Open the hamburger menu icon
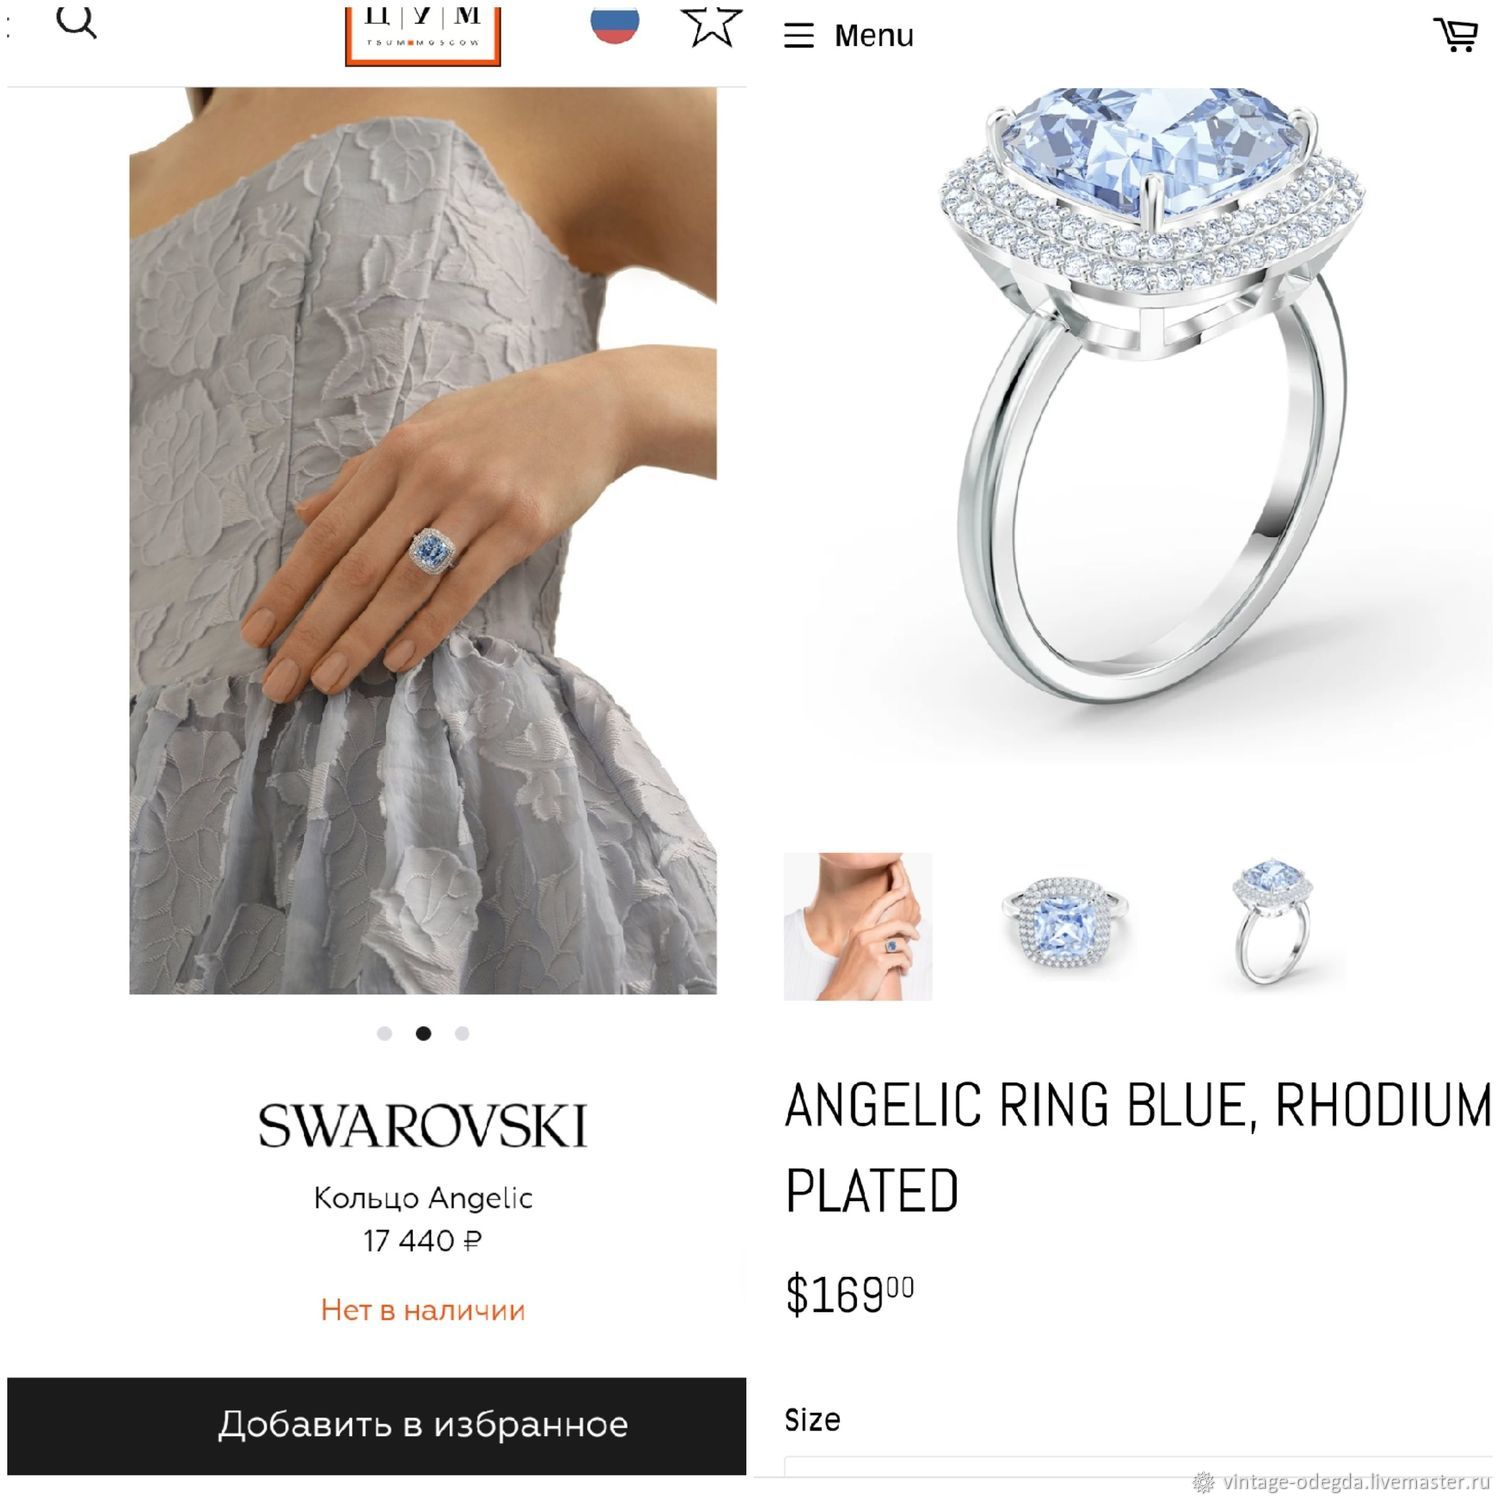1500x1500 pixels. [x=799, y=36]
